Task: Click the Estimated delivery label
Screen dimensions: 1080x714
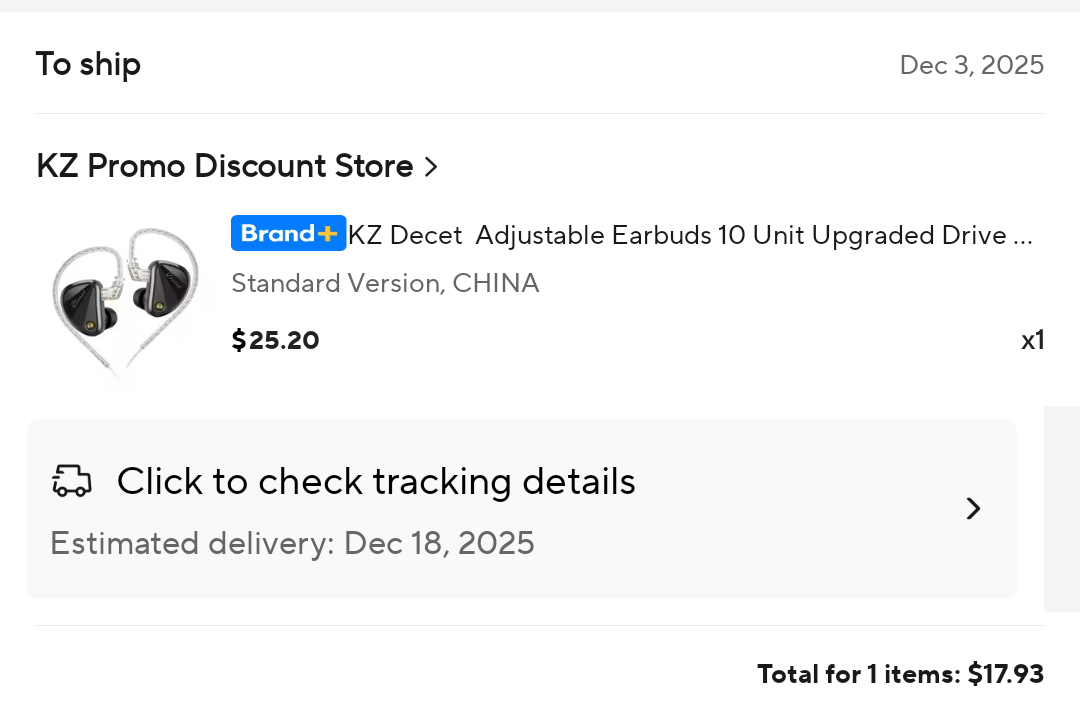Action: point(192,543)
